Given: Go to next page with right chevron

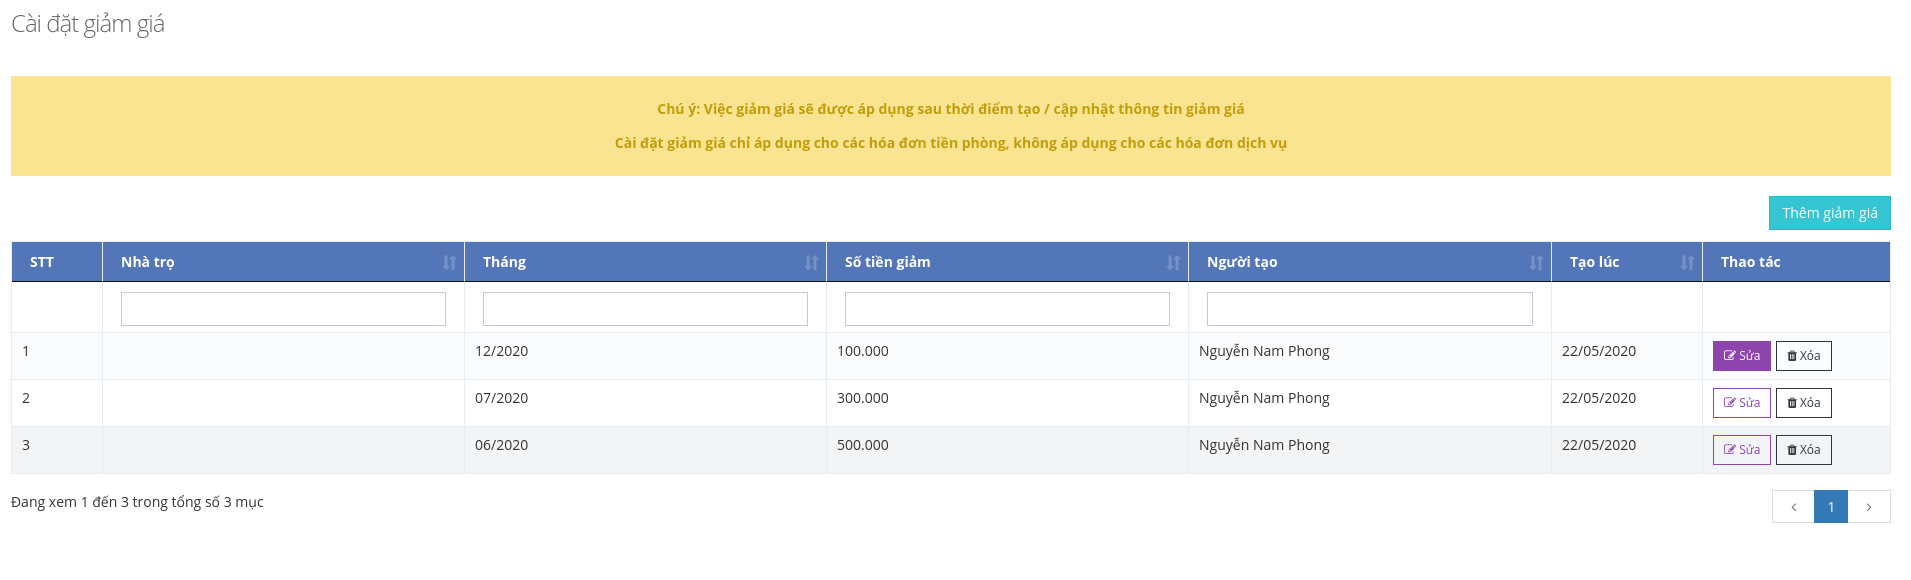Looking at the screenshot, I should click(x=1869, y=507).
